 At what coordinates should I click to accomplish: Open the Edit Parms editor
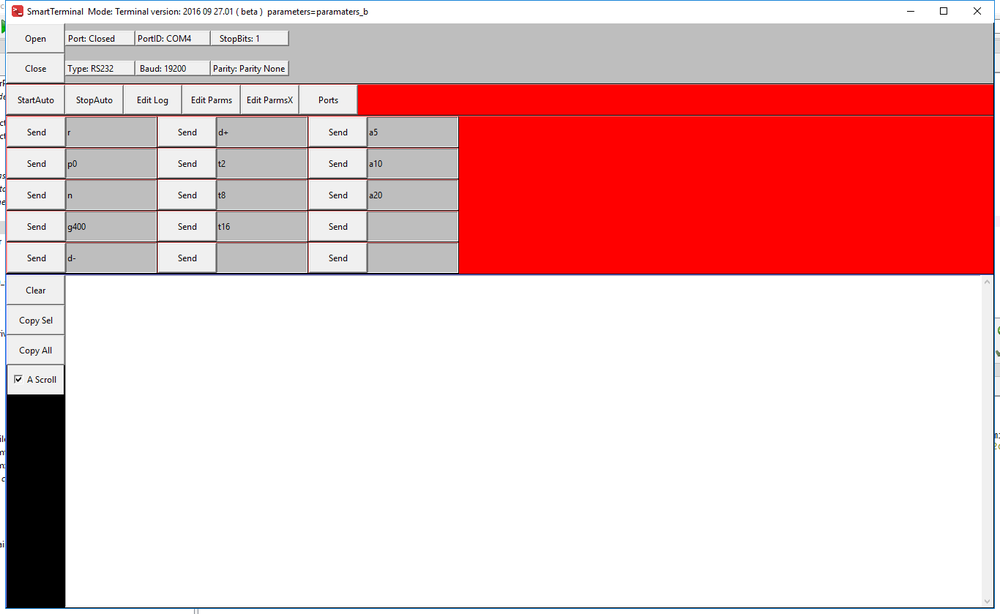click(210, 100)
